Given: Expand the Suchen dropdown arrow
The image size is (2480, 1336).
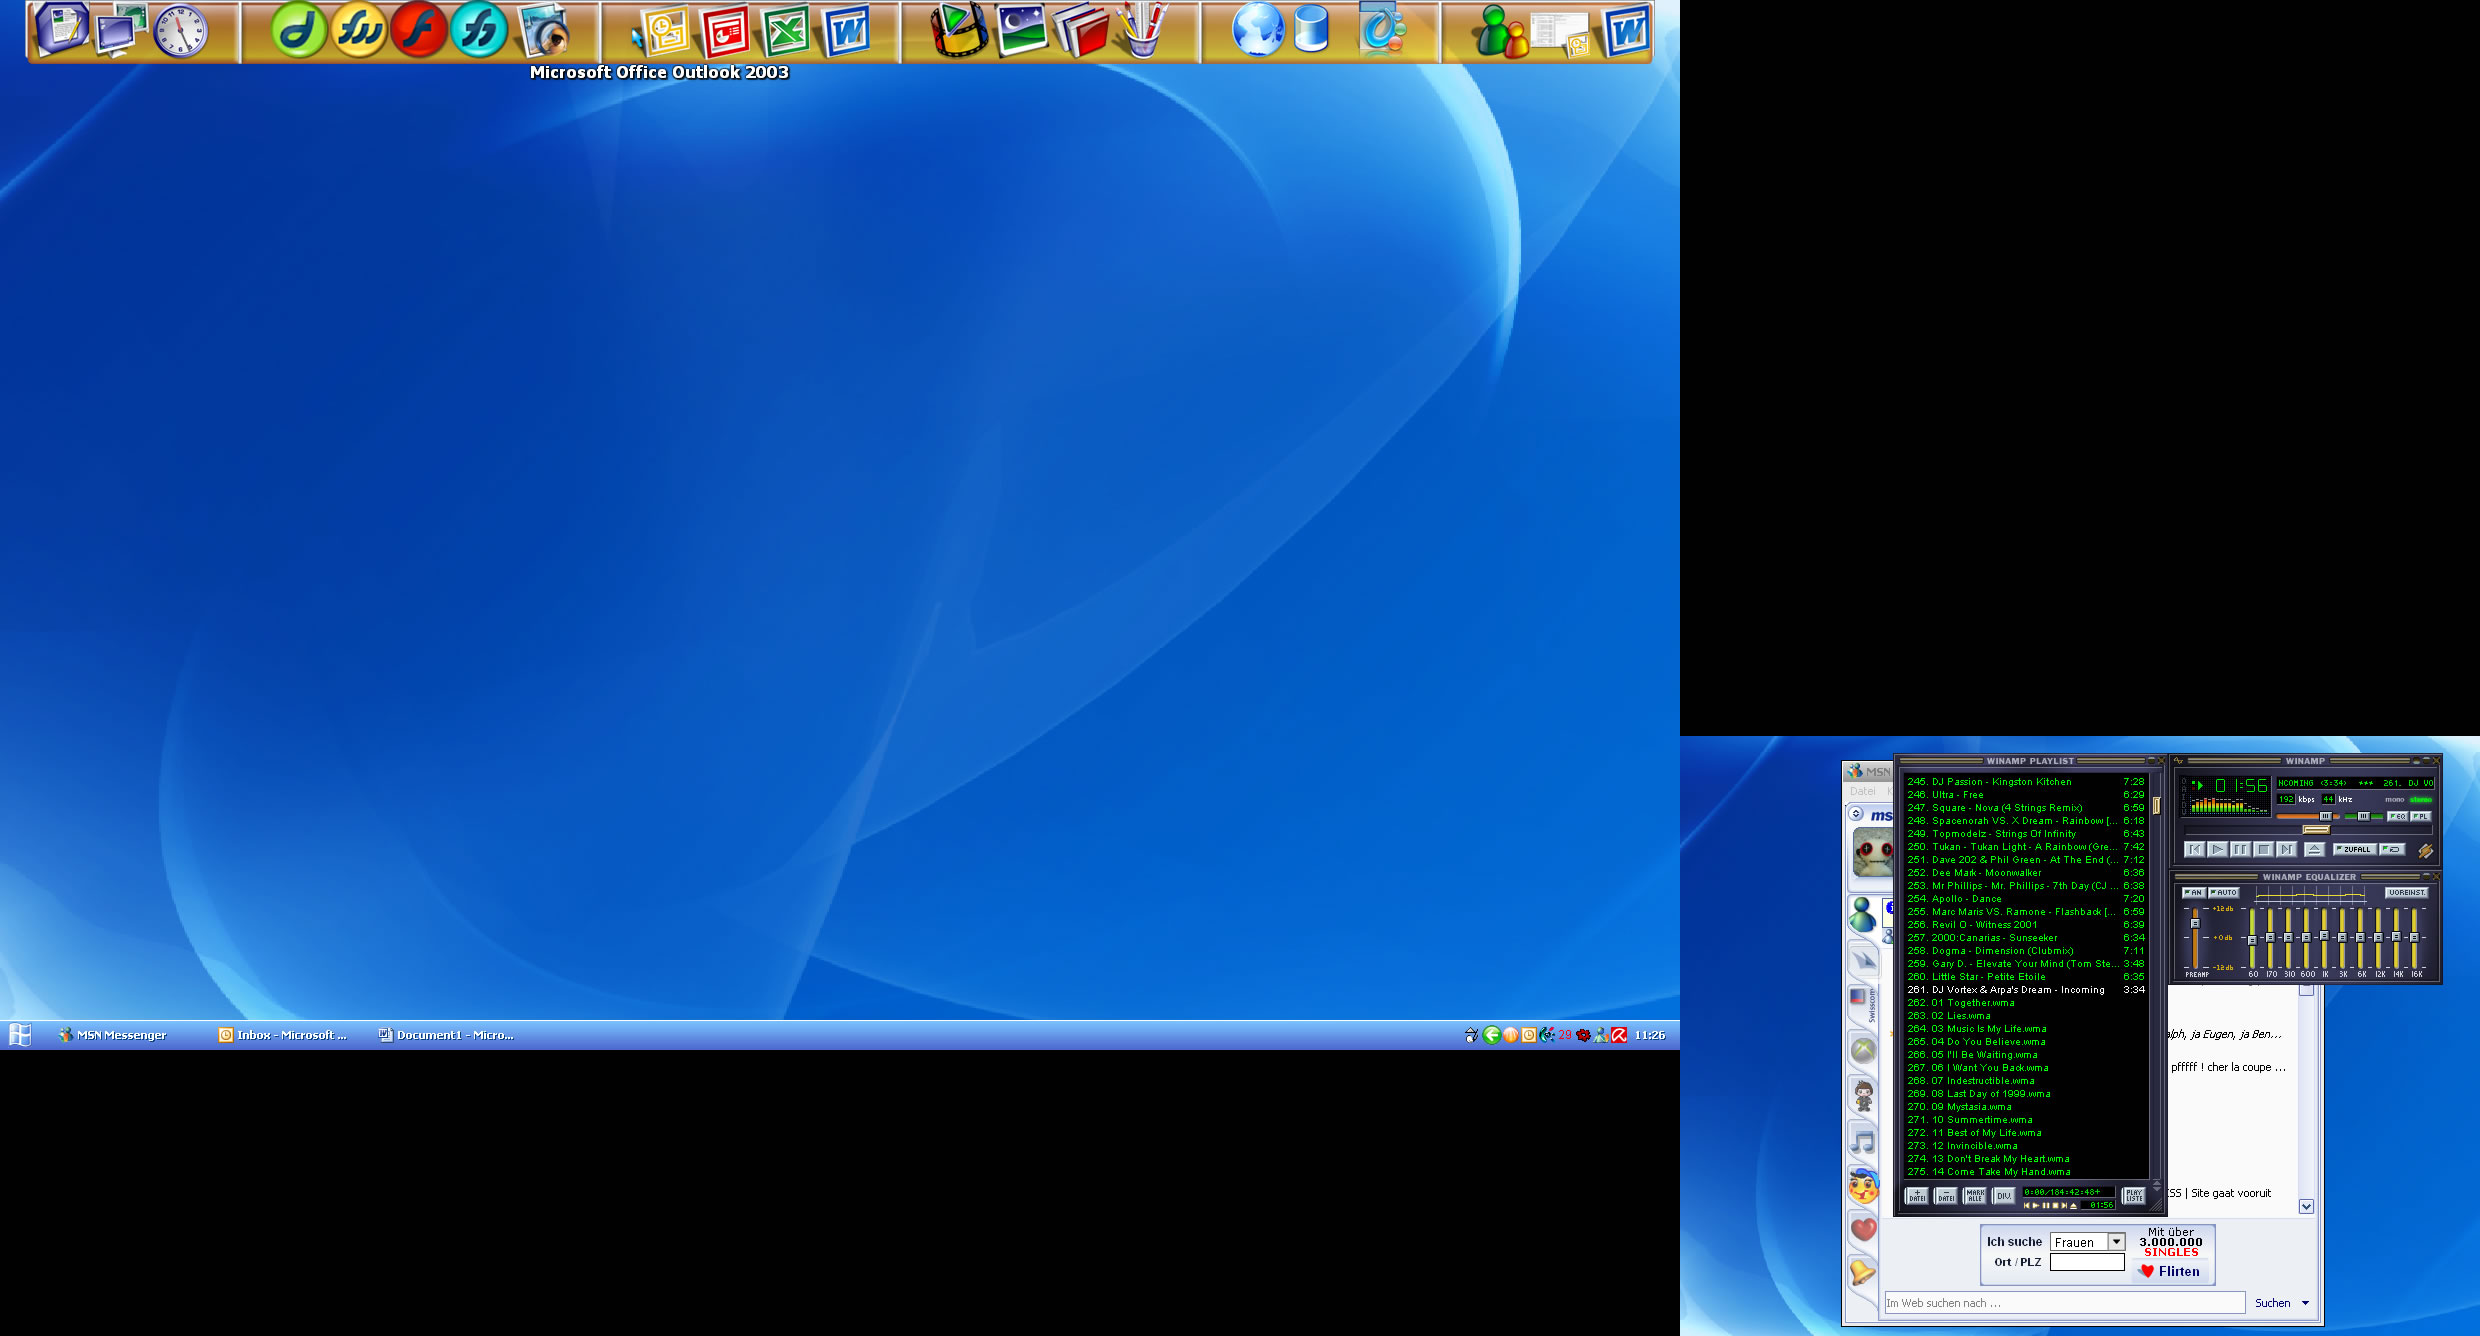Looking at the screenshot, I should (x=2305, y=1303).
